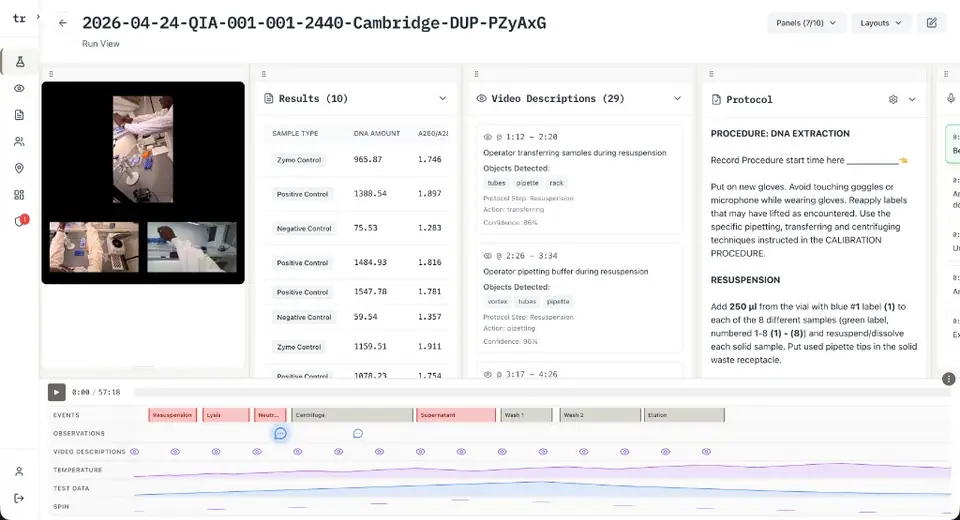
Task: Jump to Centrifuge event on timeline
Action: coord(352,415)
